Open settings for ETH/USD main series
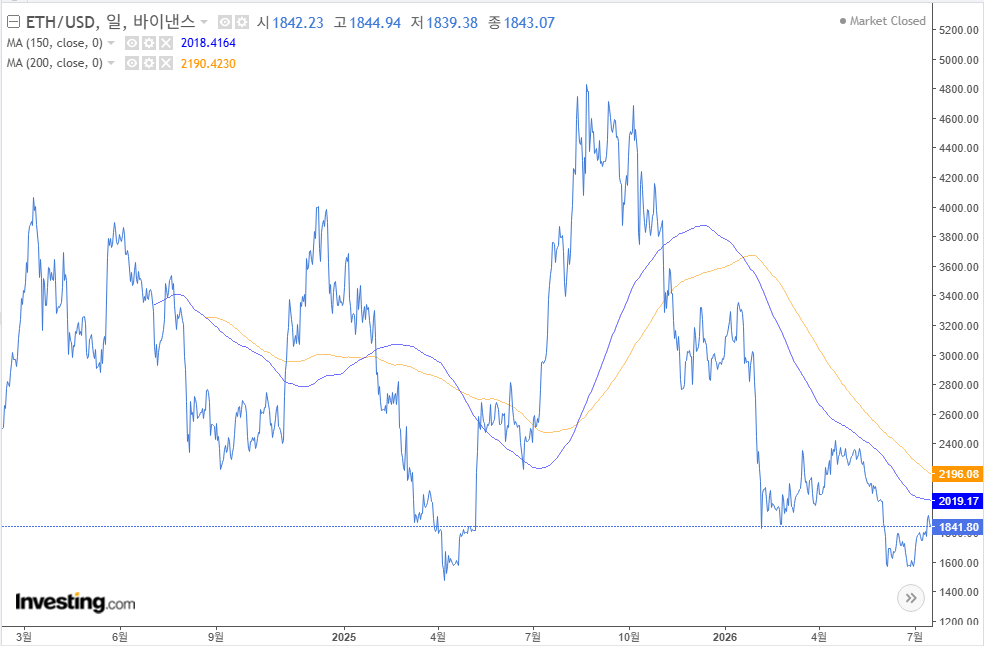 242,23
